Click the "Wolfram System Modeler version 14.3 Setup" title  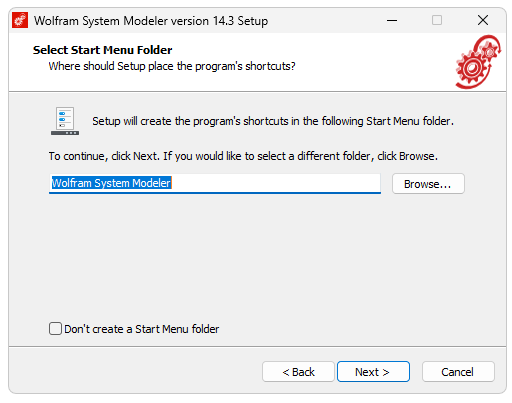pyautogui.click(x=151, y=21)
